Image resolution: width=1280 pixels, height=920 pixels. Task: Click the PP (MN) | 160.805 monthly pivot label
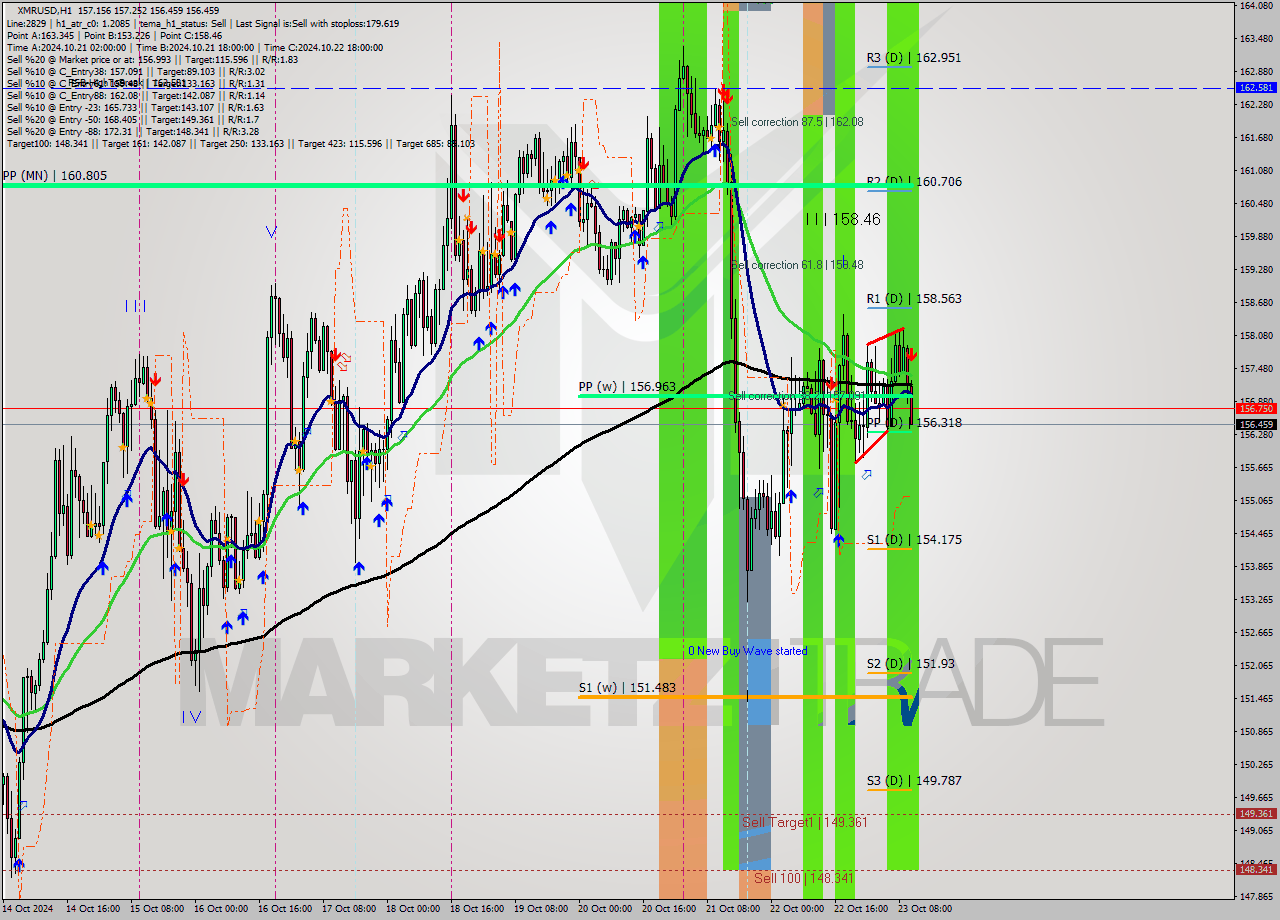click(x=55, y=176)
